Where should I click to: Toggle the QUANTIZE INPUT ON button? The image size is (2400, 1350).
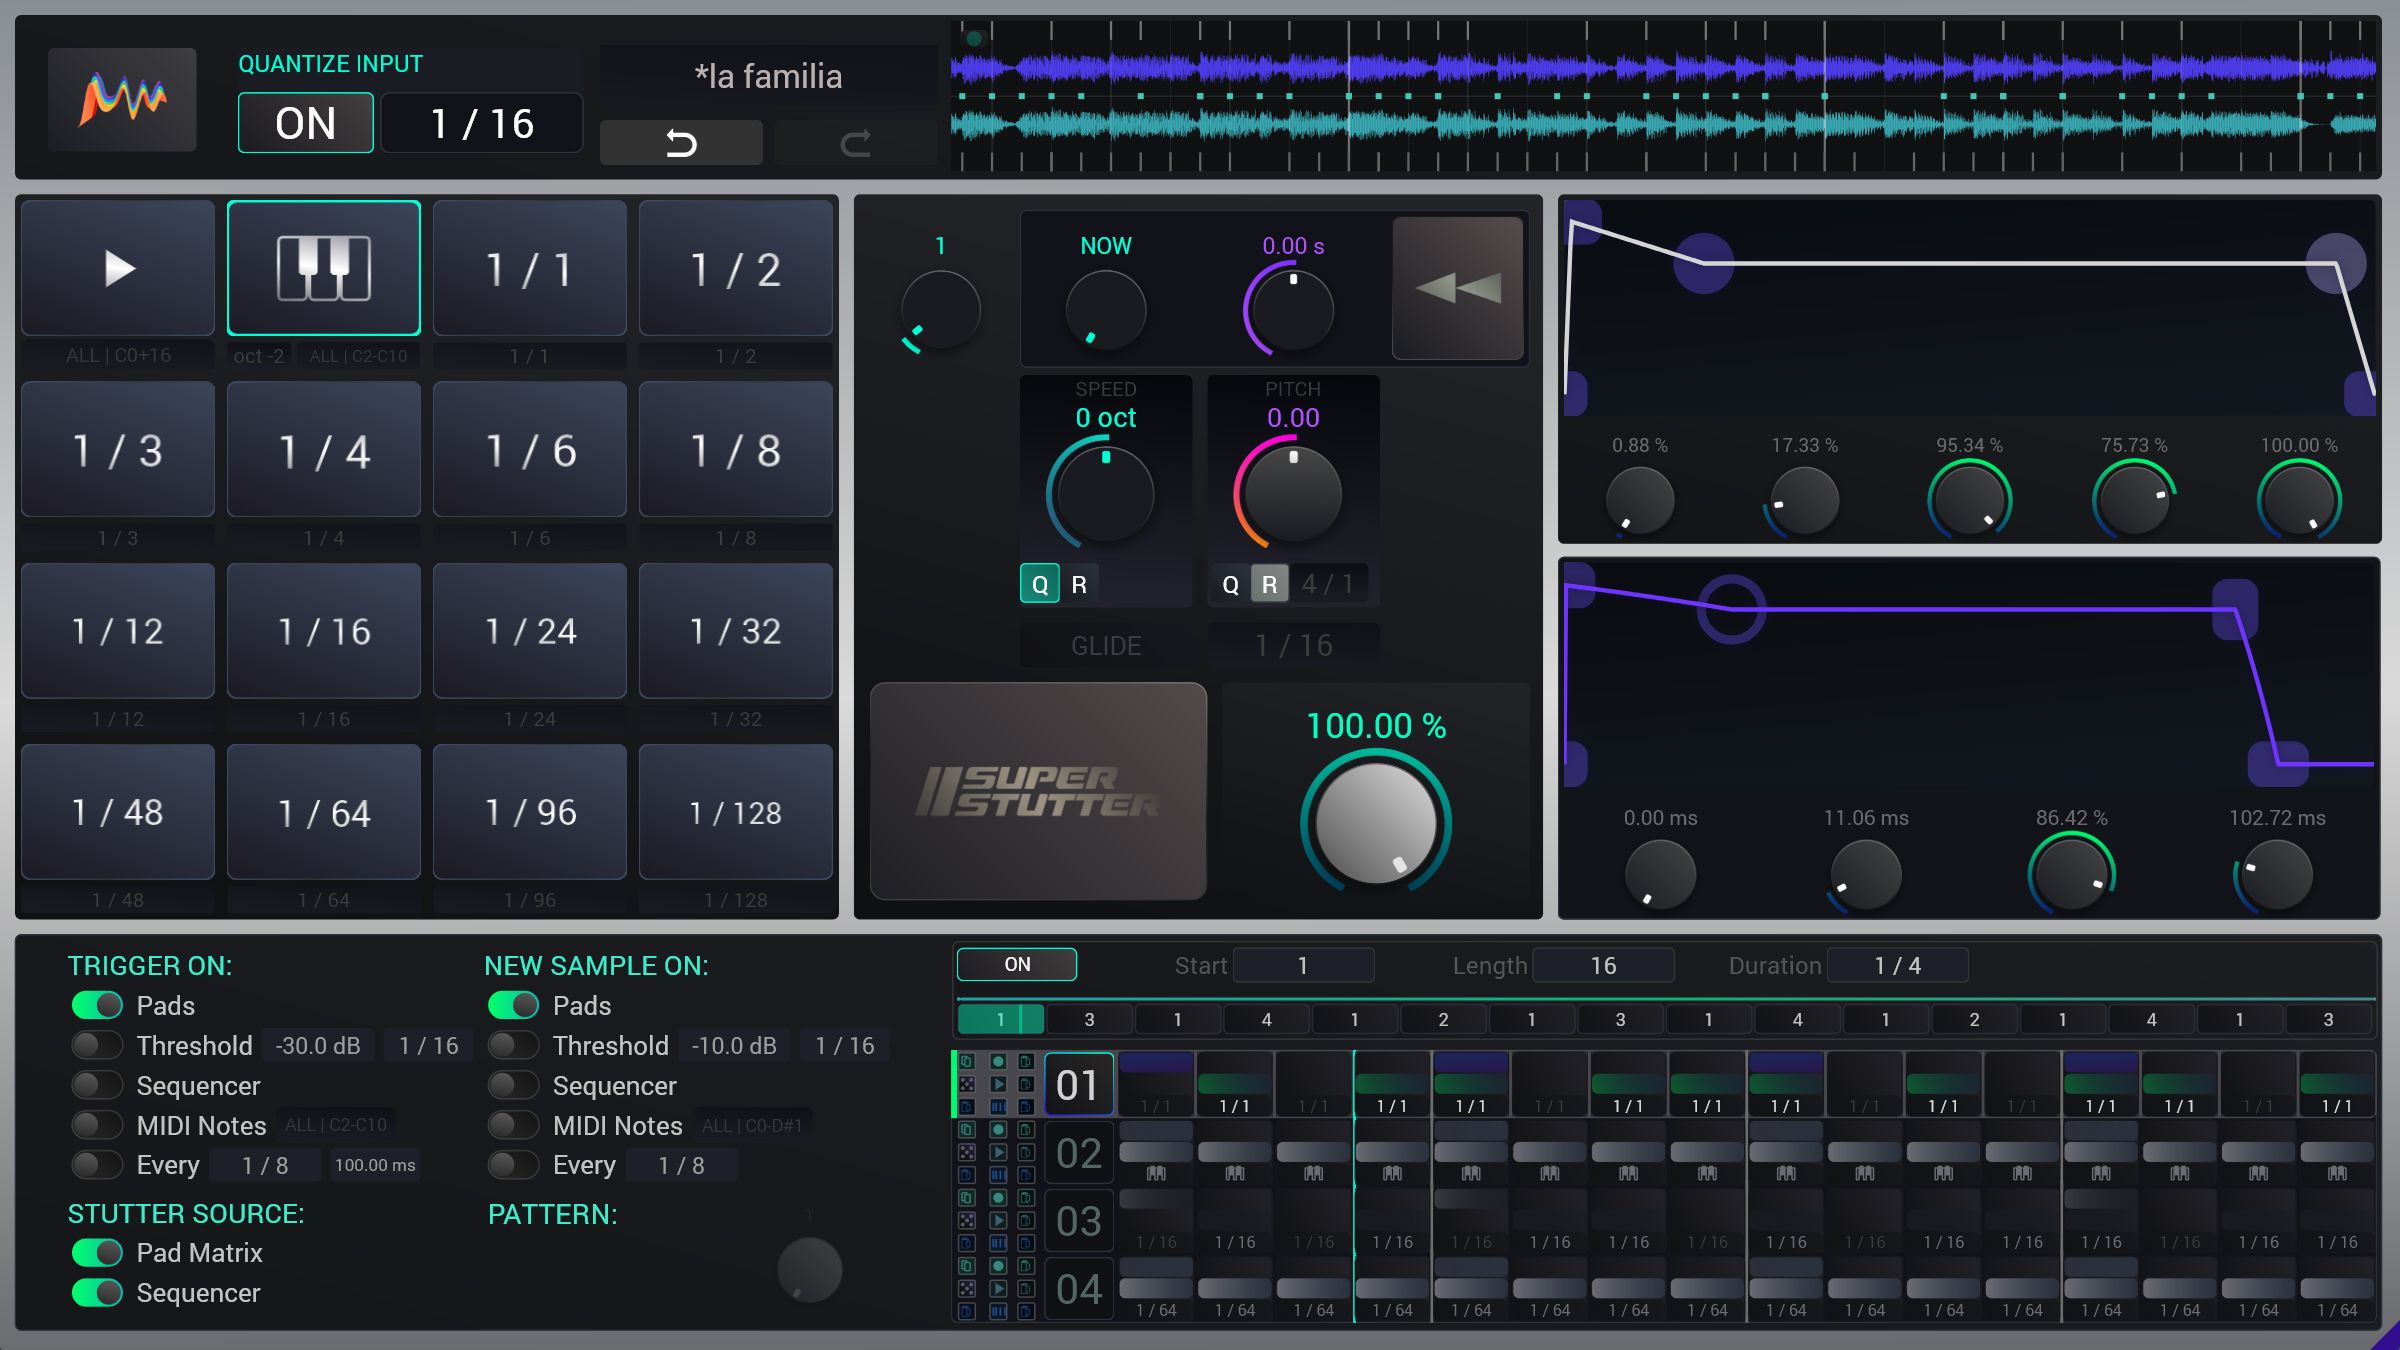305,122
